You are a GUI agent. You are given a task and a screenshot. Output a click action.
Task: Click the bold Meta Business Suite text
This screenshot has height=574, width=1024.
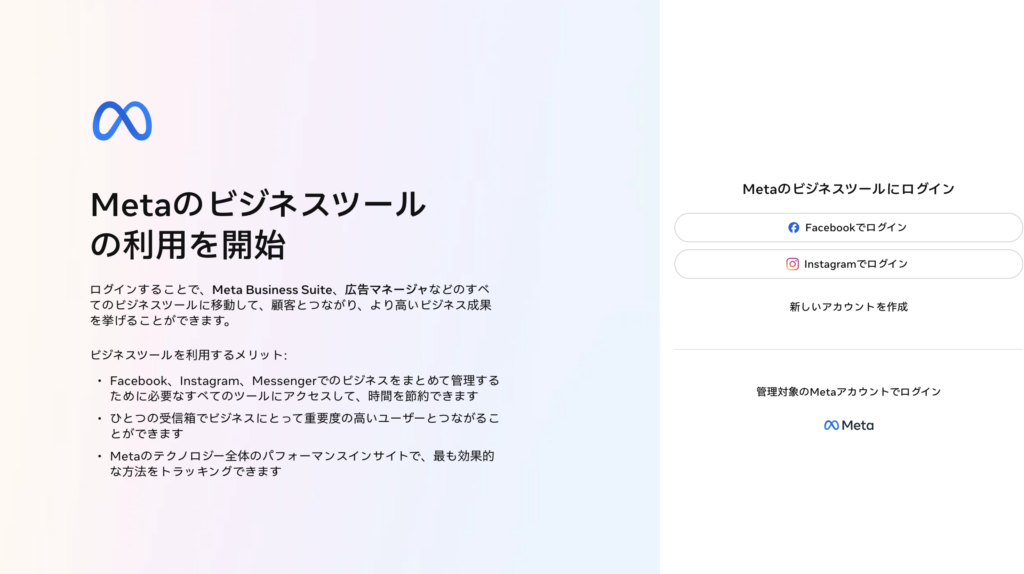(x=272, y=289)
